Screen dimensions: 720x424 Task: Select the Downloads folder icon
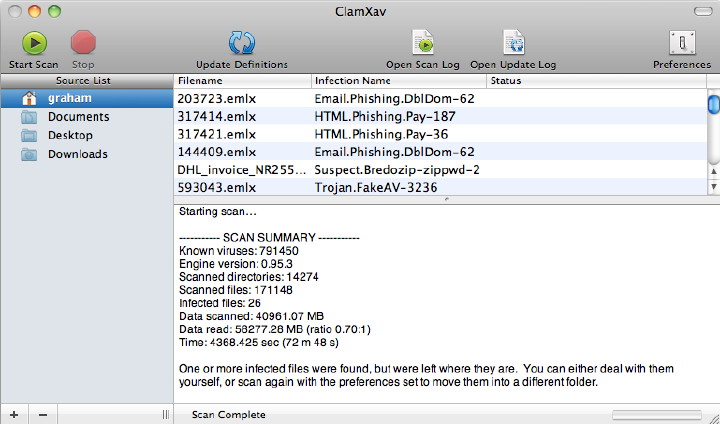[x=29, y=154]
